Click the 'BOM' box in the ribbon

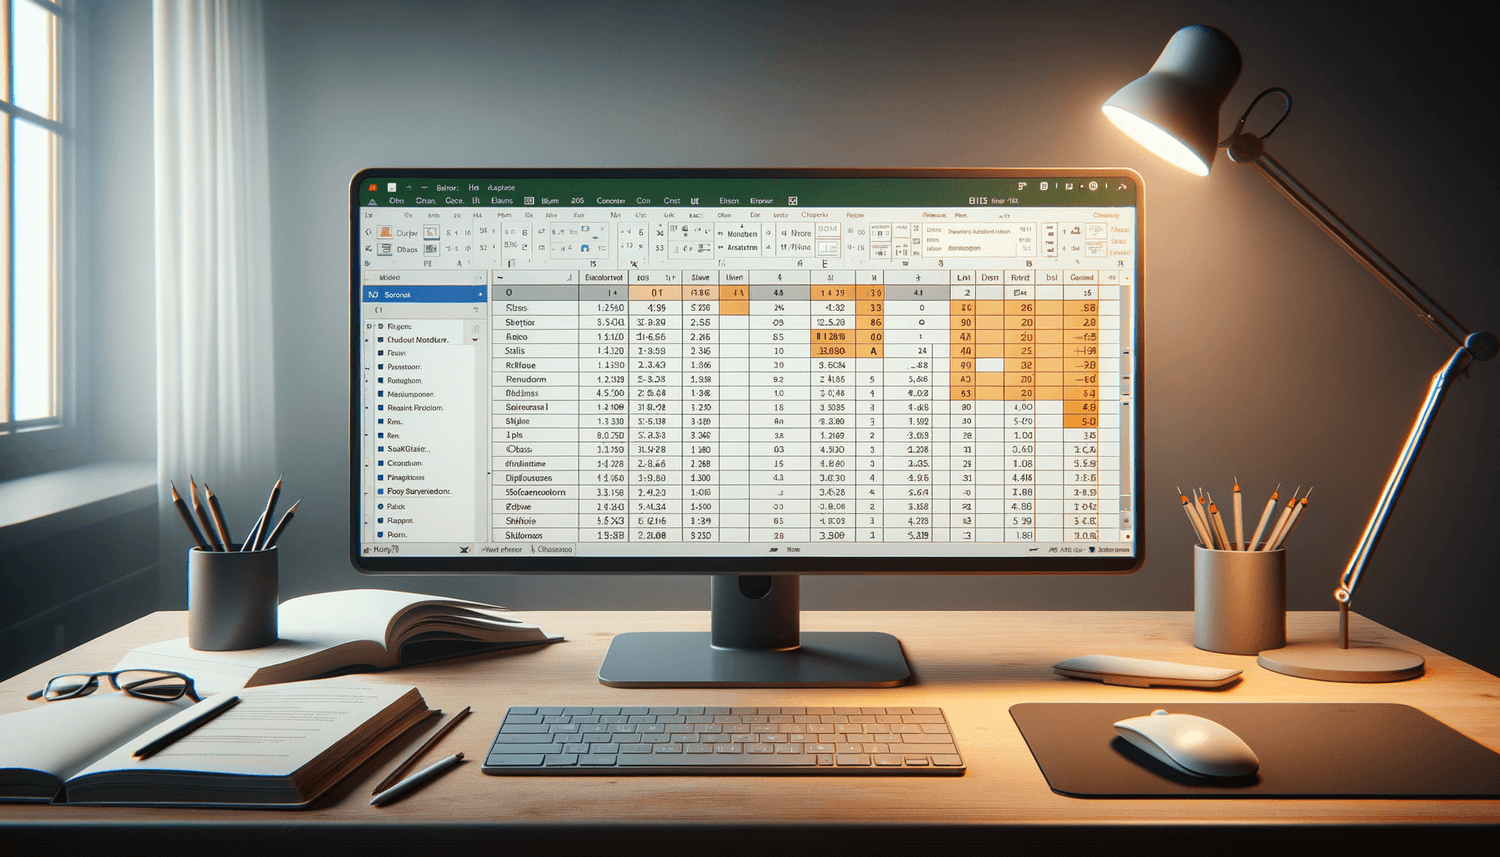(827, 229)
